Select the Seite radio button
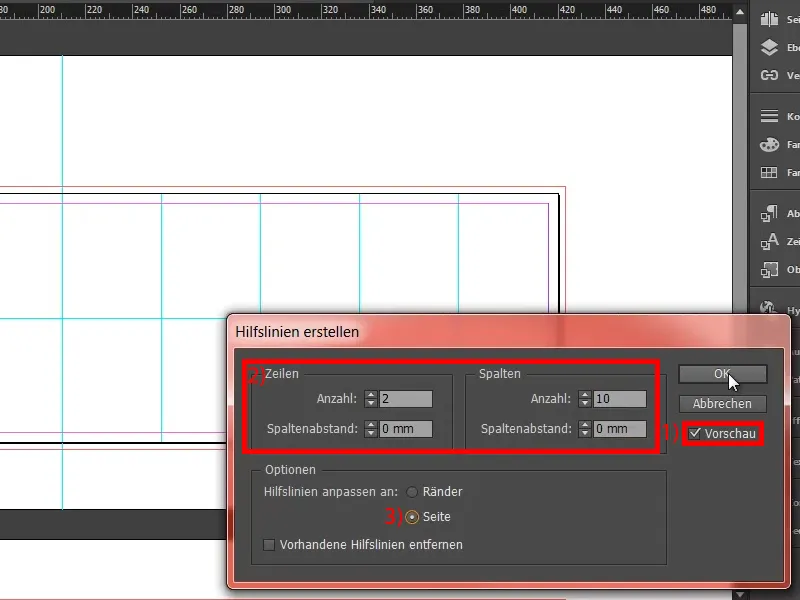Image resolution: width=800 pixels, height=600 pixels. [412, 517]
